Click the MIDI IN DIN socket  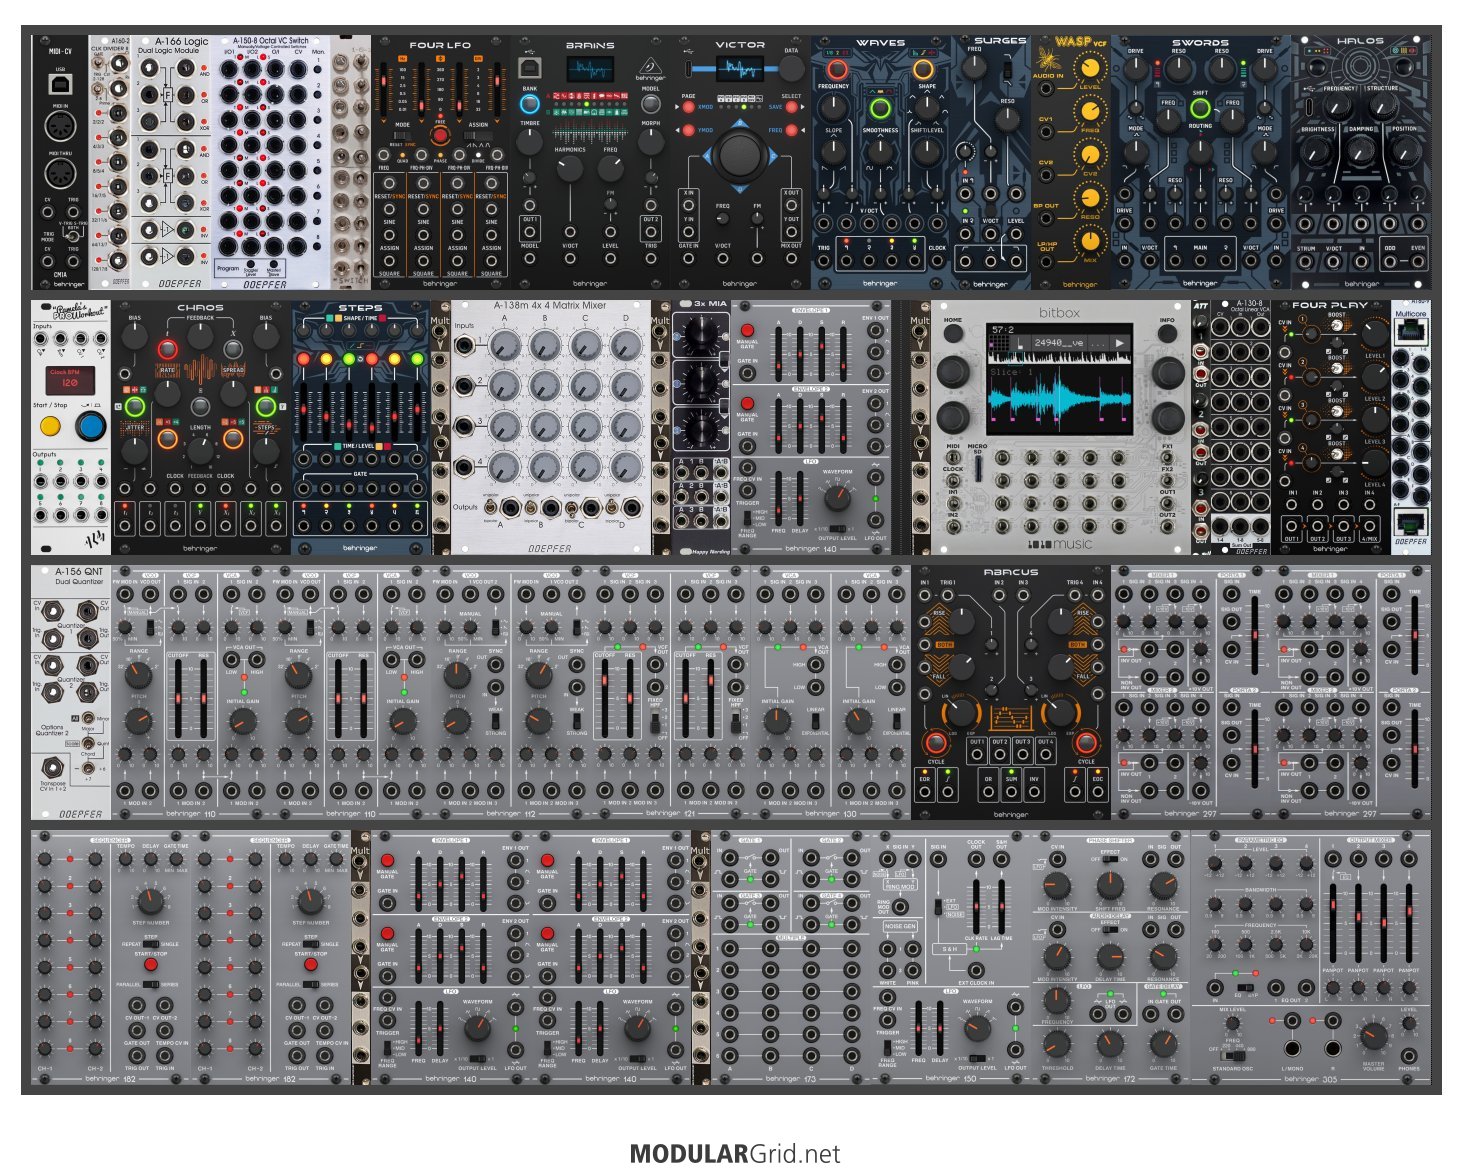coord(60,127)
